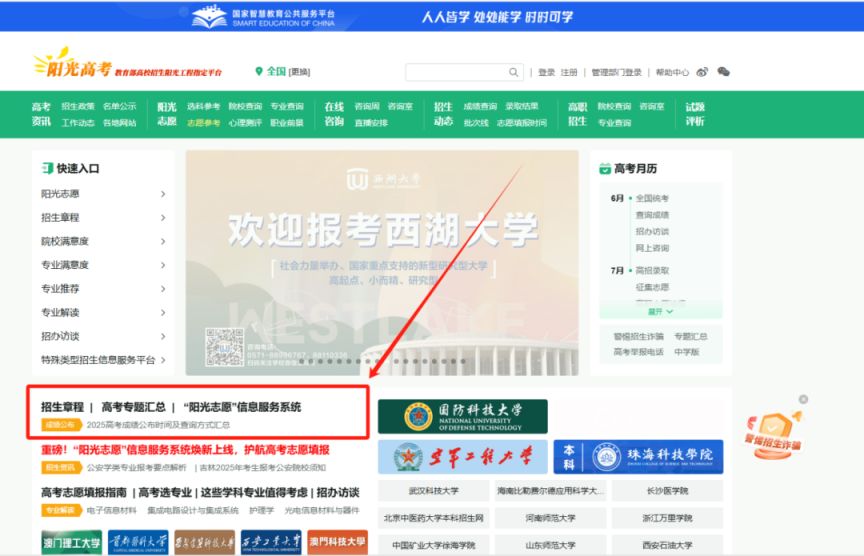Click the orange 成绩公布 tag
864x556 pixels.
pos(61,425)
